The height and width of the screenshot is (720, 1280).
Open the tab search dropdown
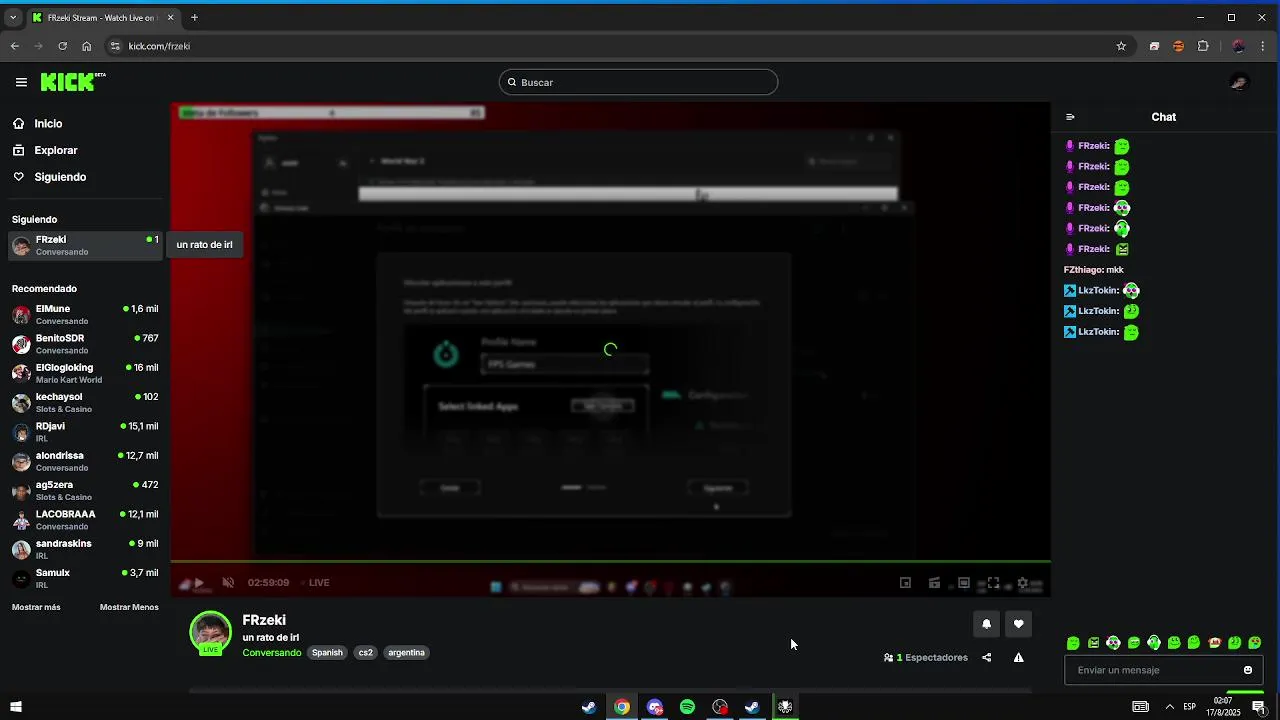13,17
